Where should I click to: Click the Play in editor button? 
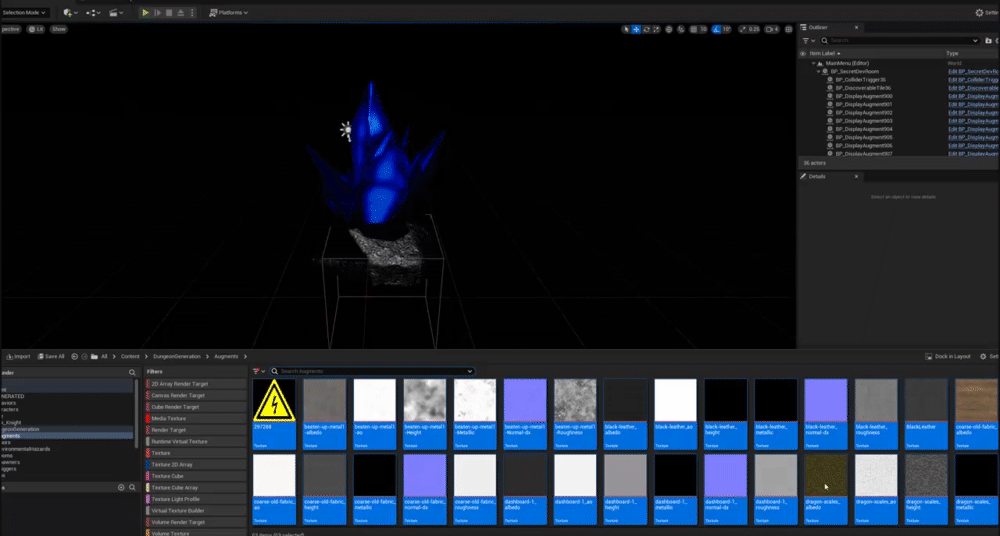coord(145,13)
